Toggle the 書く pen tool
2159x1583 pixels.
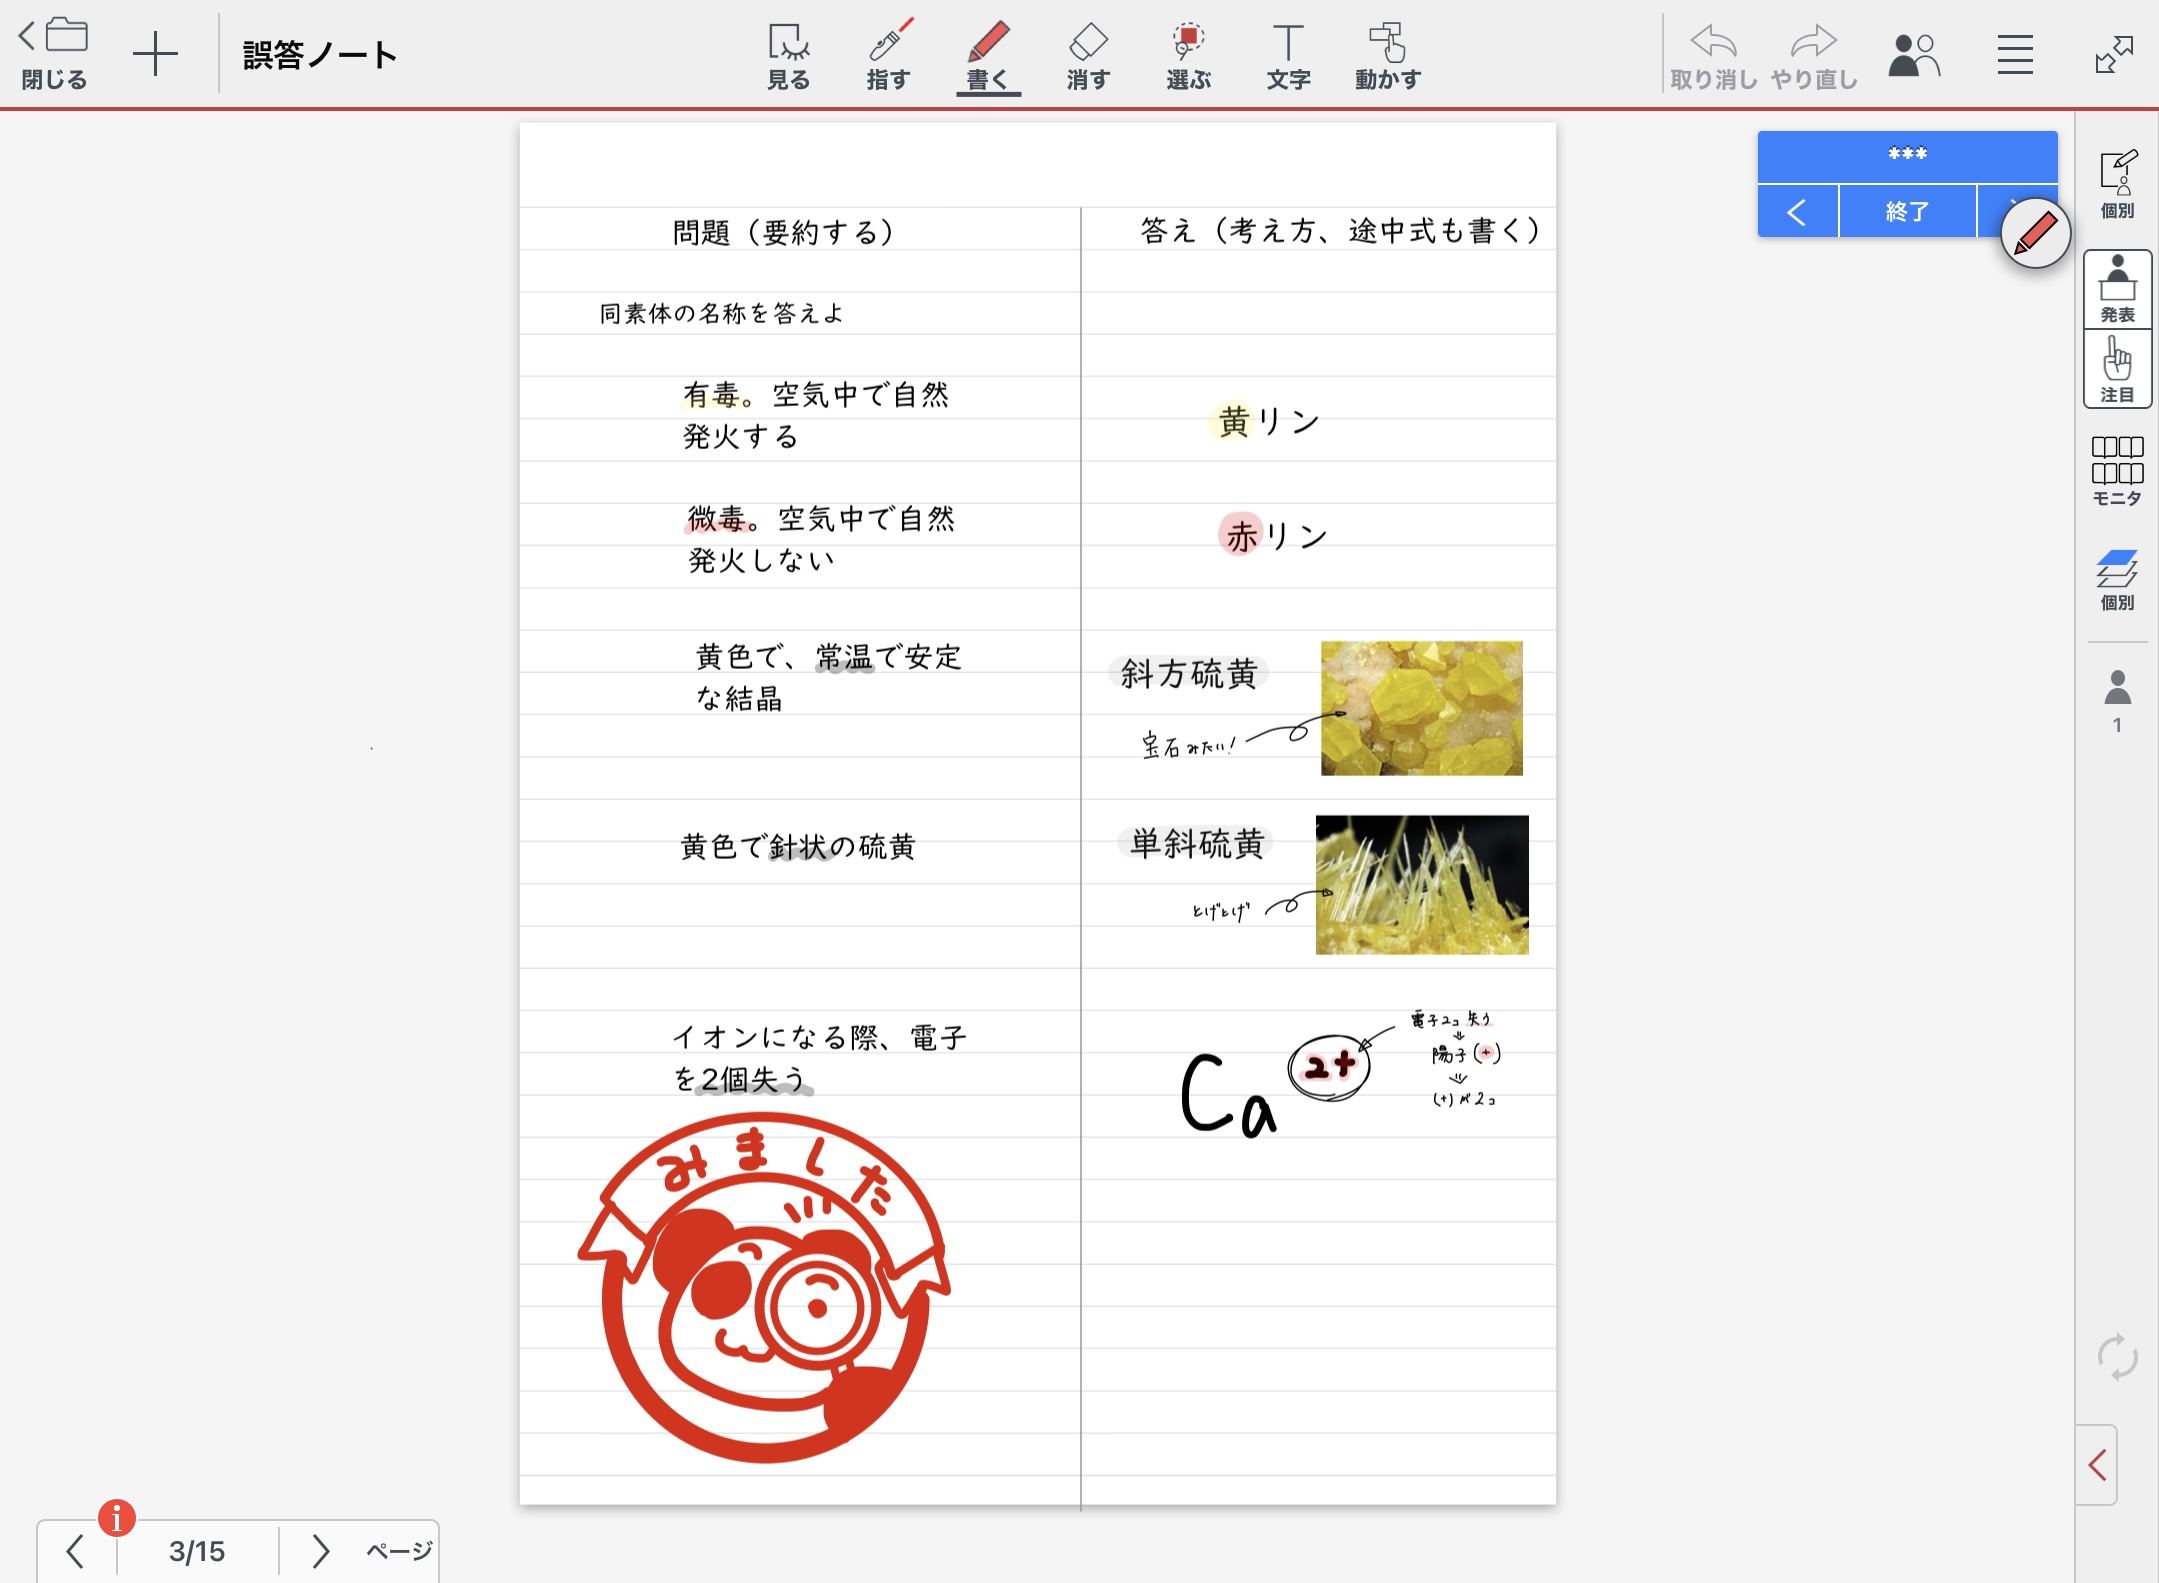pos(988,55)
